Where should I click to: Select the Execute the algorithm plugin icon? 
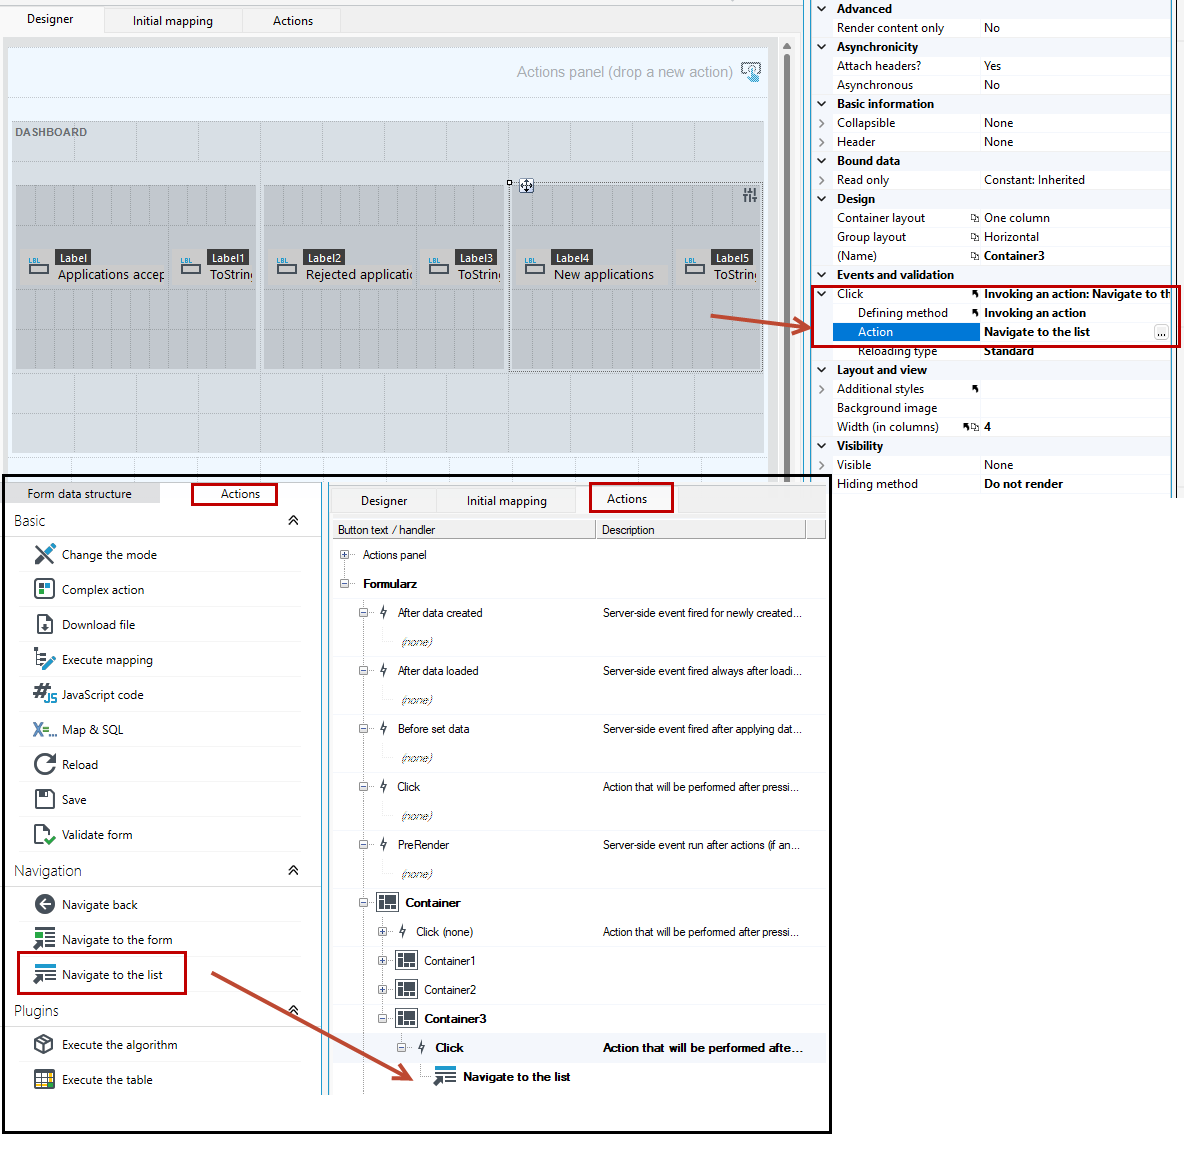tap(44, 1044)
